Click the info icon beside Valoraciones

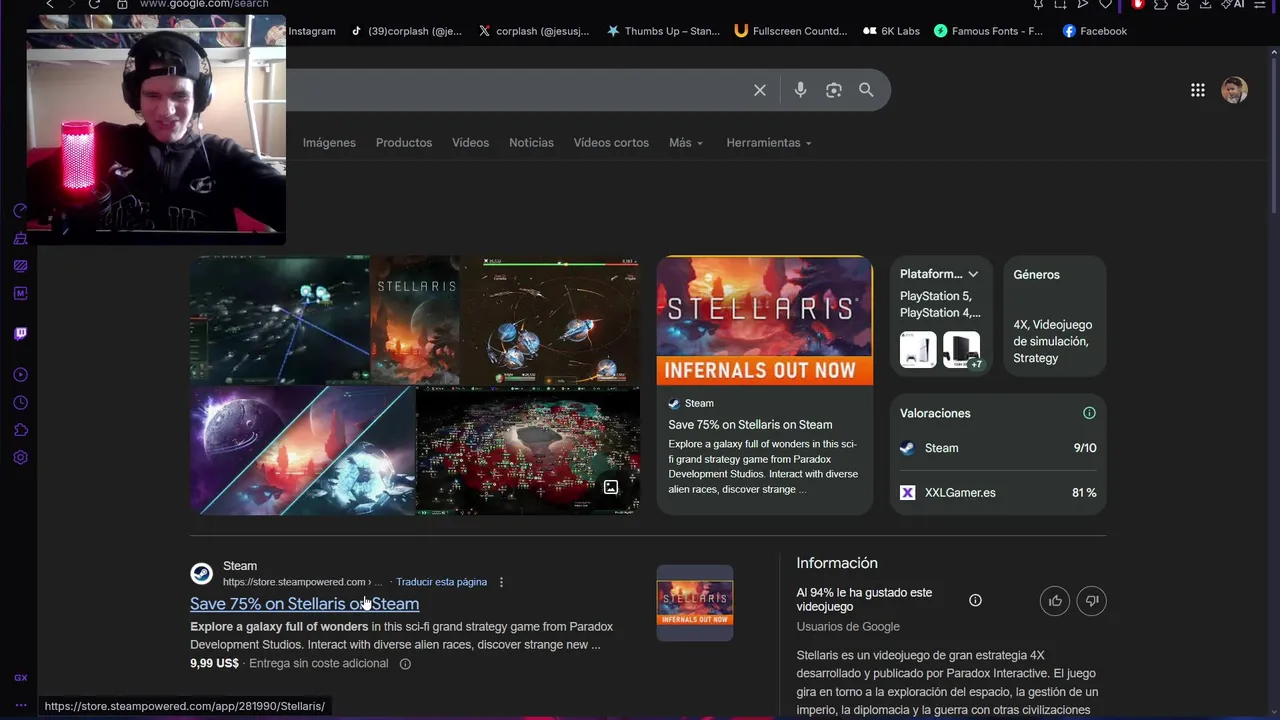(x=1089, y=413)
